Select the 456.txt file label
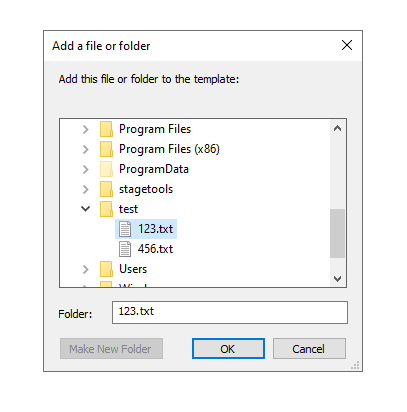This screenshot has height=412, width=407. coord(155,249)
